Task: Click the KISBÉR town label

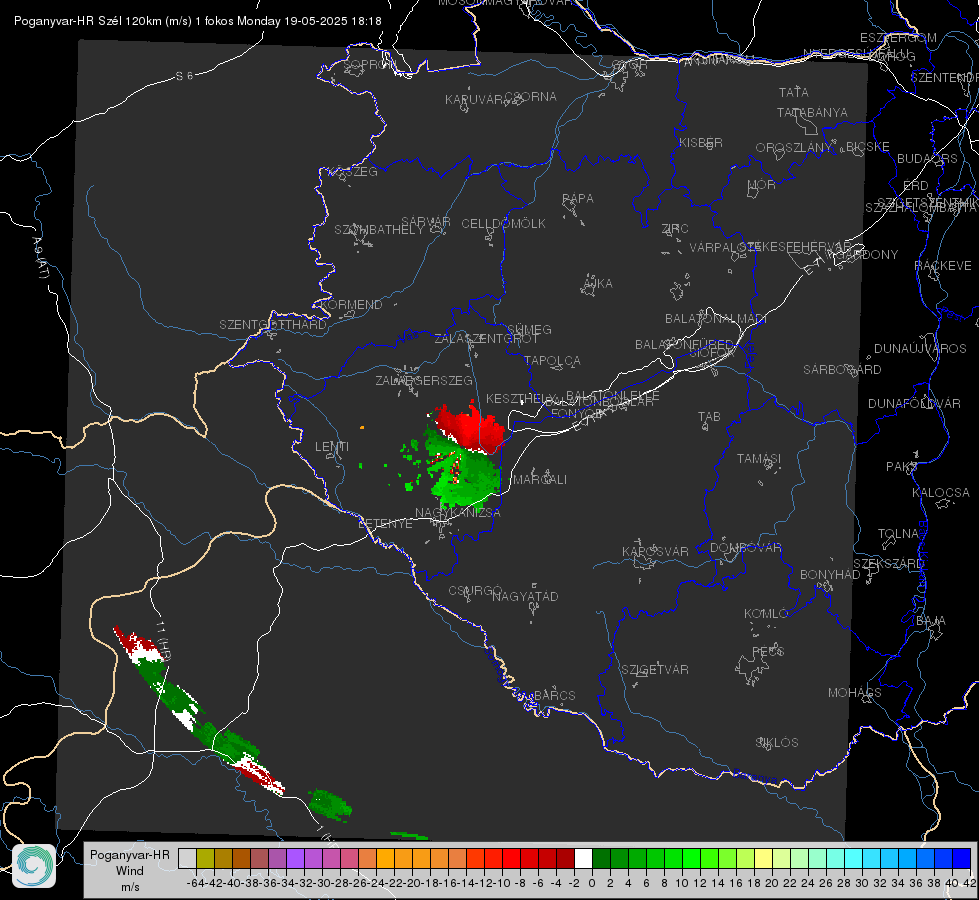Action: (701, 142)
